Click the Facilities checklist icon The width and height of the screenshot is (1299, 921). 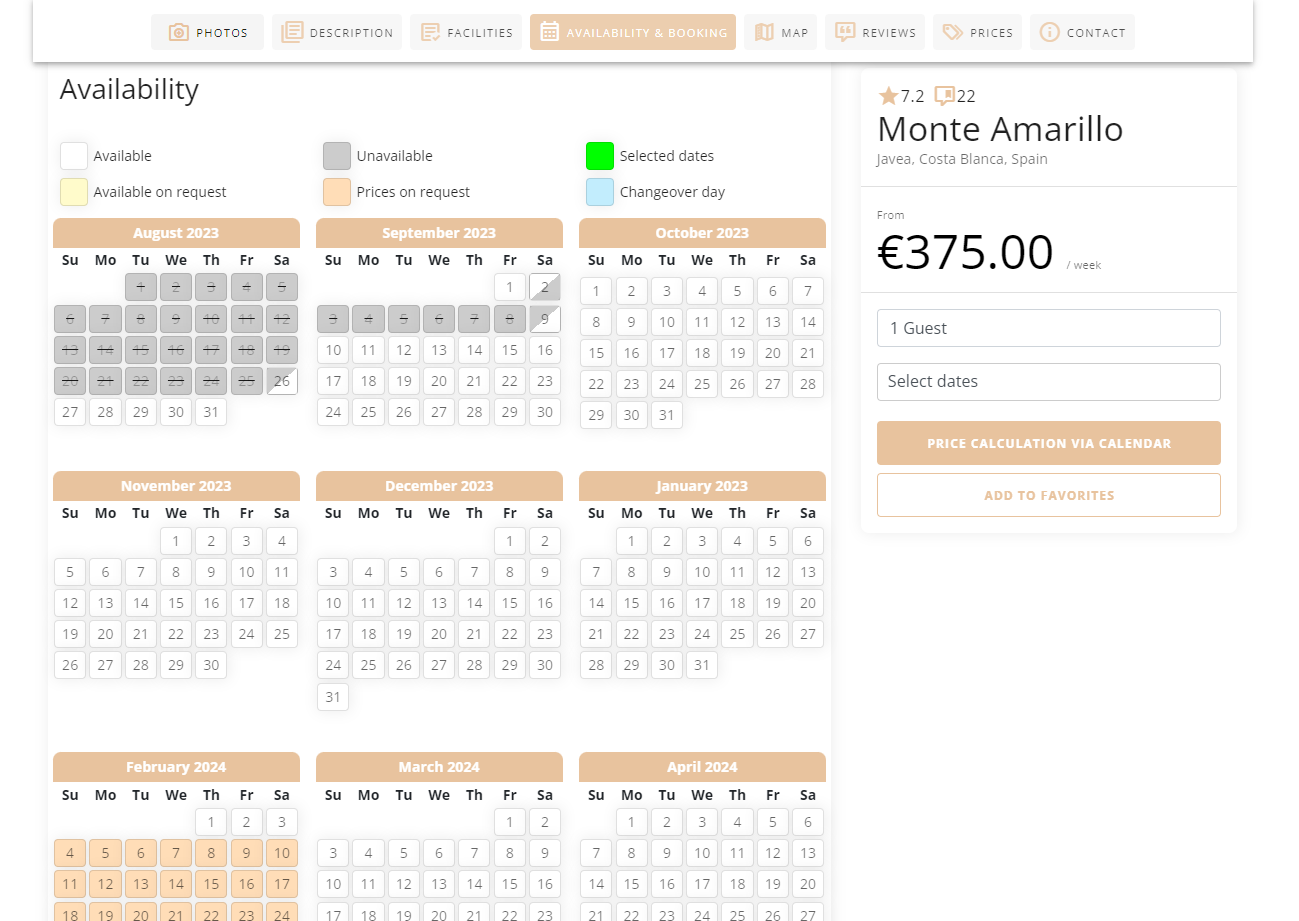click(430, 32)
